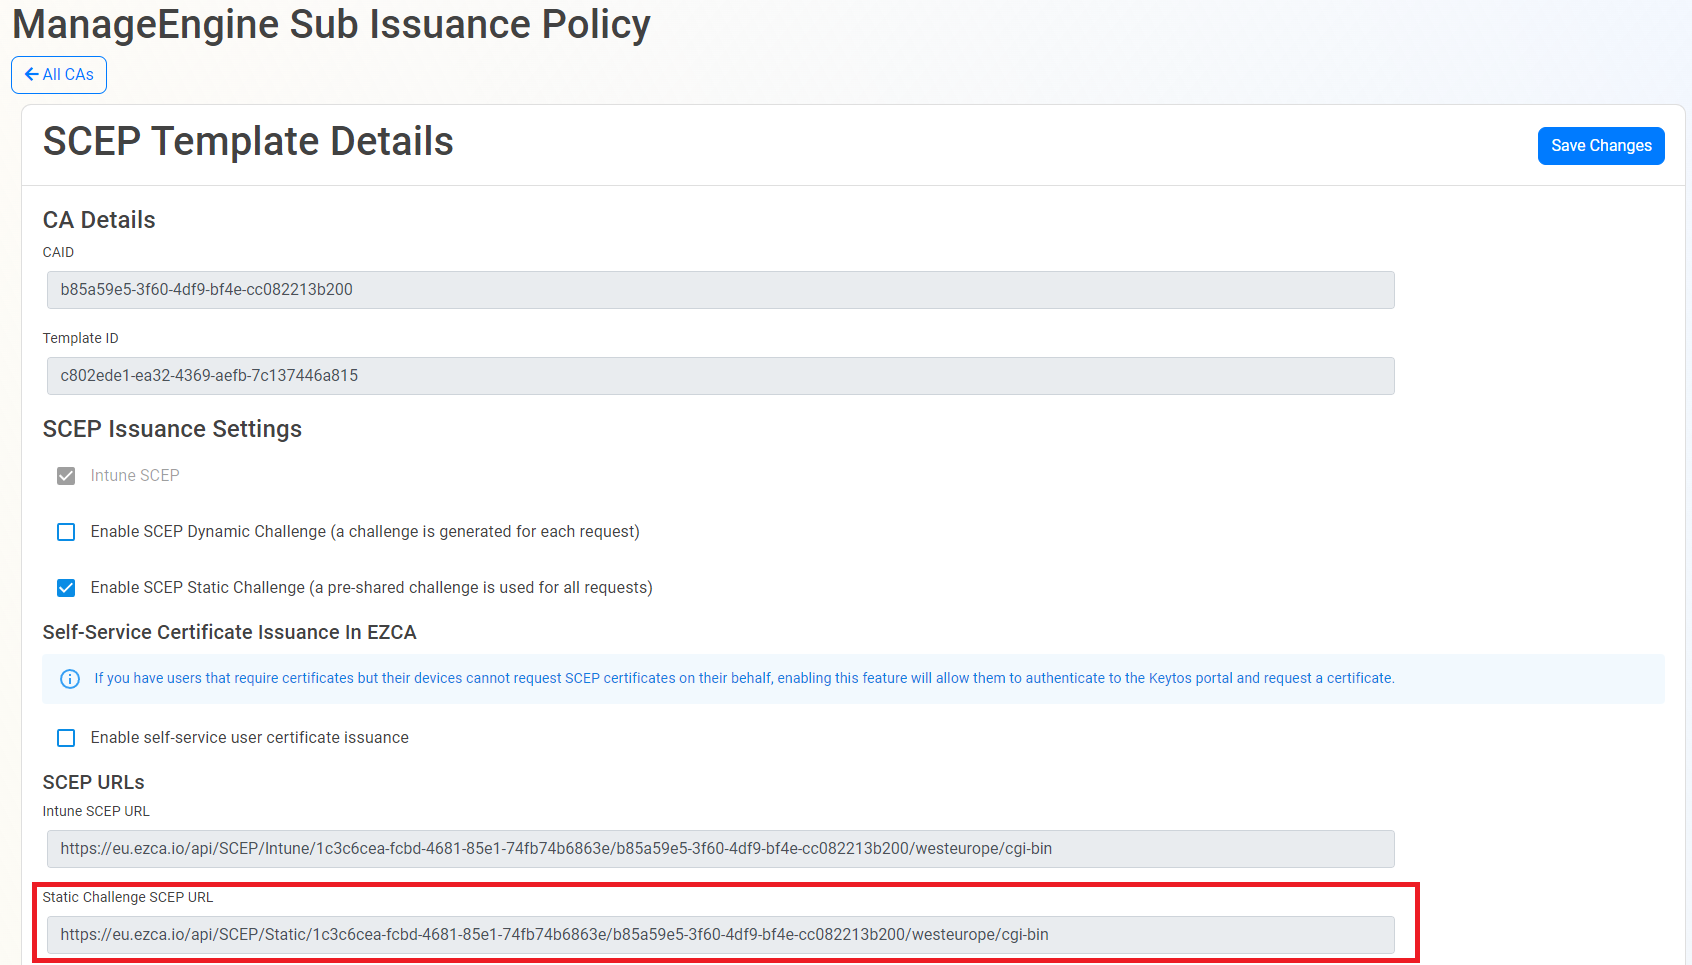1692x965 pixels.
Task: Click the SCEP URLs heading
Action: click(x=93, y=782)
